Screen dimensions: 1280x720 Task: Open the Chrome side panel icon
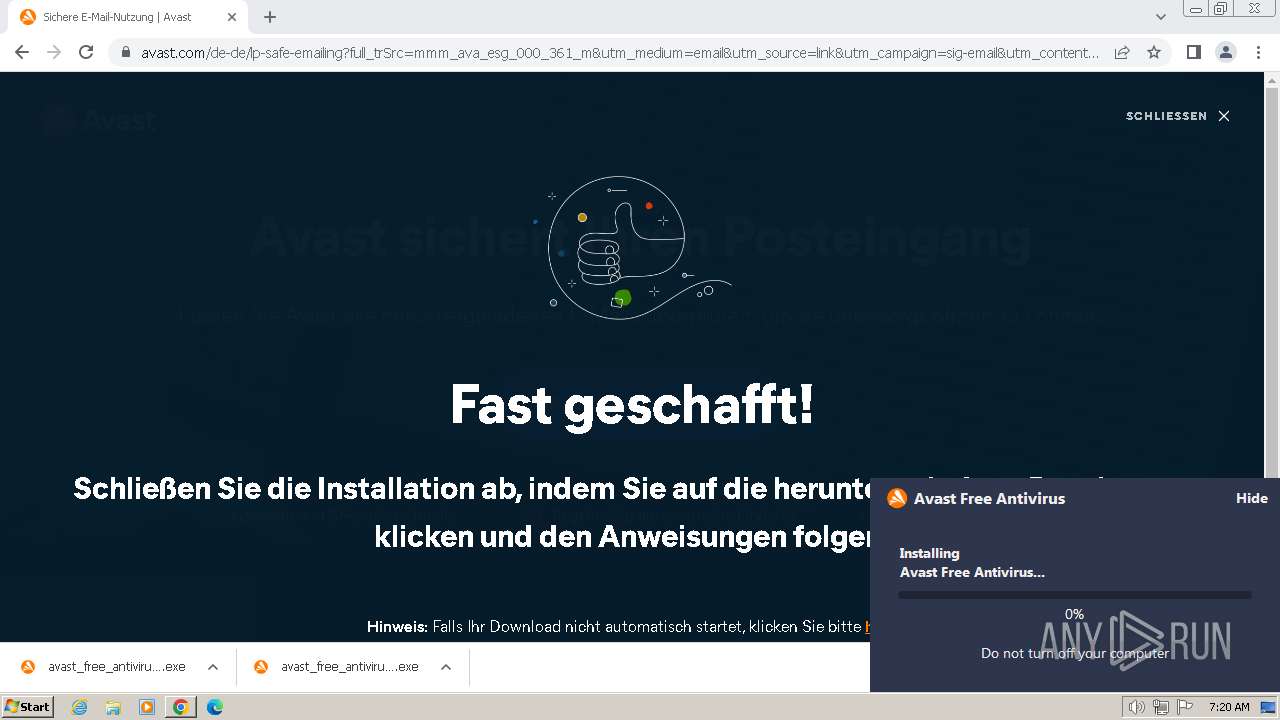[1193, 52]
